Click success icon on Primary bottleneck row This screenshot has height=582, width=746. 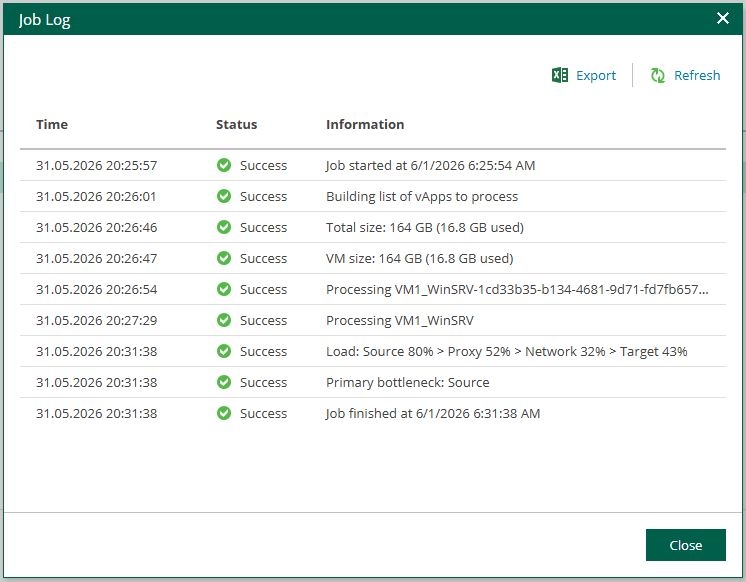tap(224, 382)
